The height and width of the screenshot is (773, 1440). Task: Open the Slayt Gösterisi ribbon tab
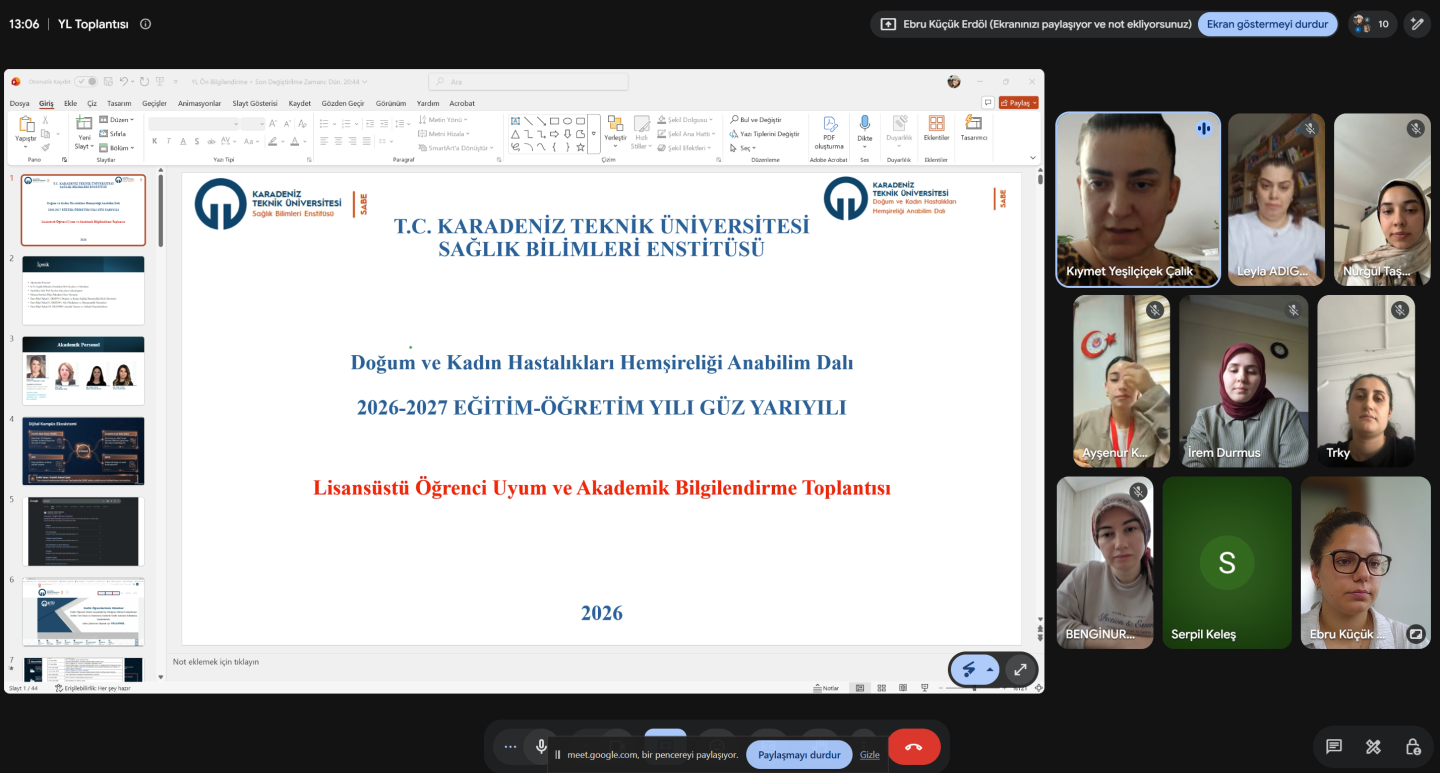click(x=255, y=103)
